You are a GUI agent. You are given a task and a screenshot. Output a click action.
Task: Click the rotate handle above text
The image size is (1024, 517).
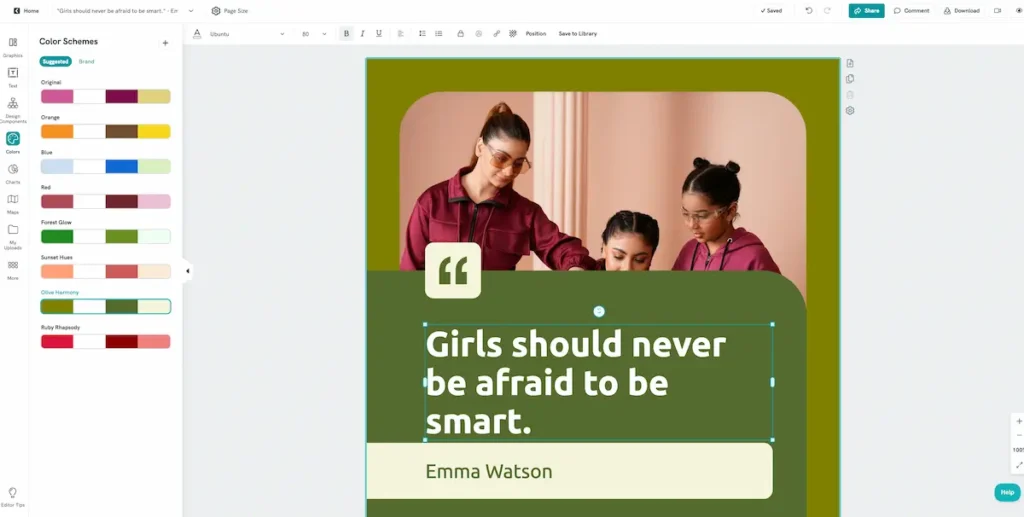pyautogui.click(x=599, y=311)
